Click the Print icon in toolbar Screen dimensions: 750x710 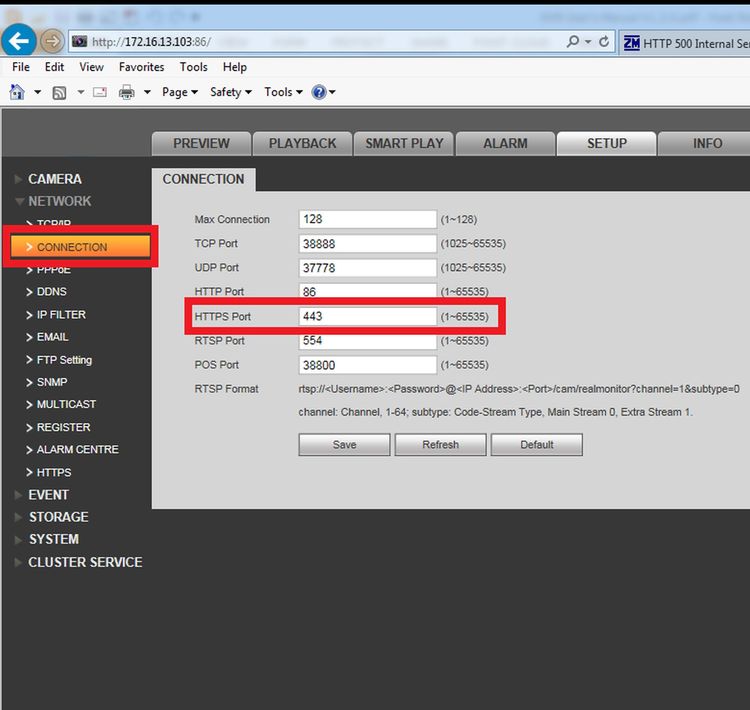pyautogui.click(x=126, y=92)
